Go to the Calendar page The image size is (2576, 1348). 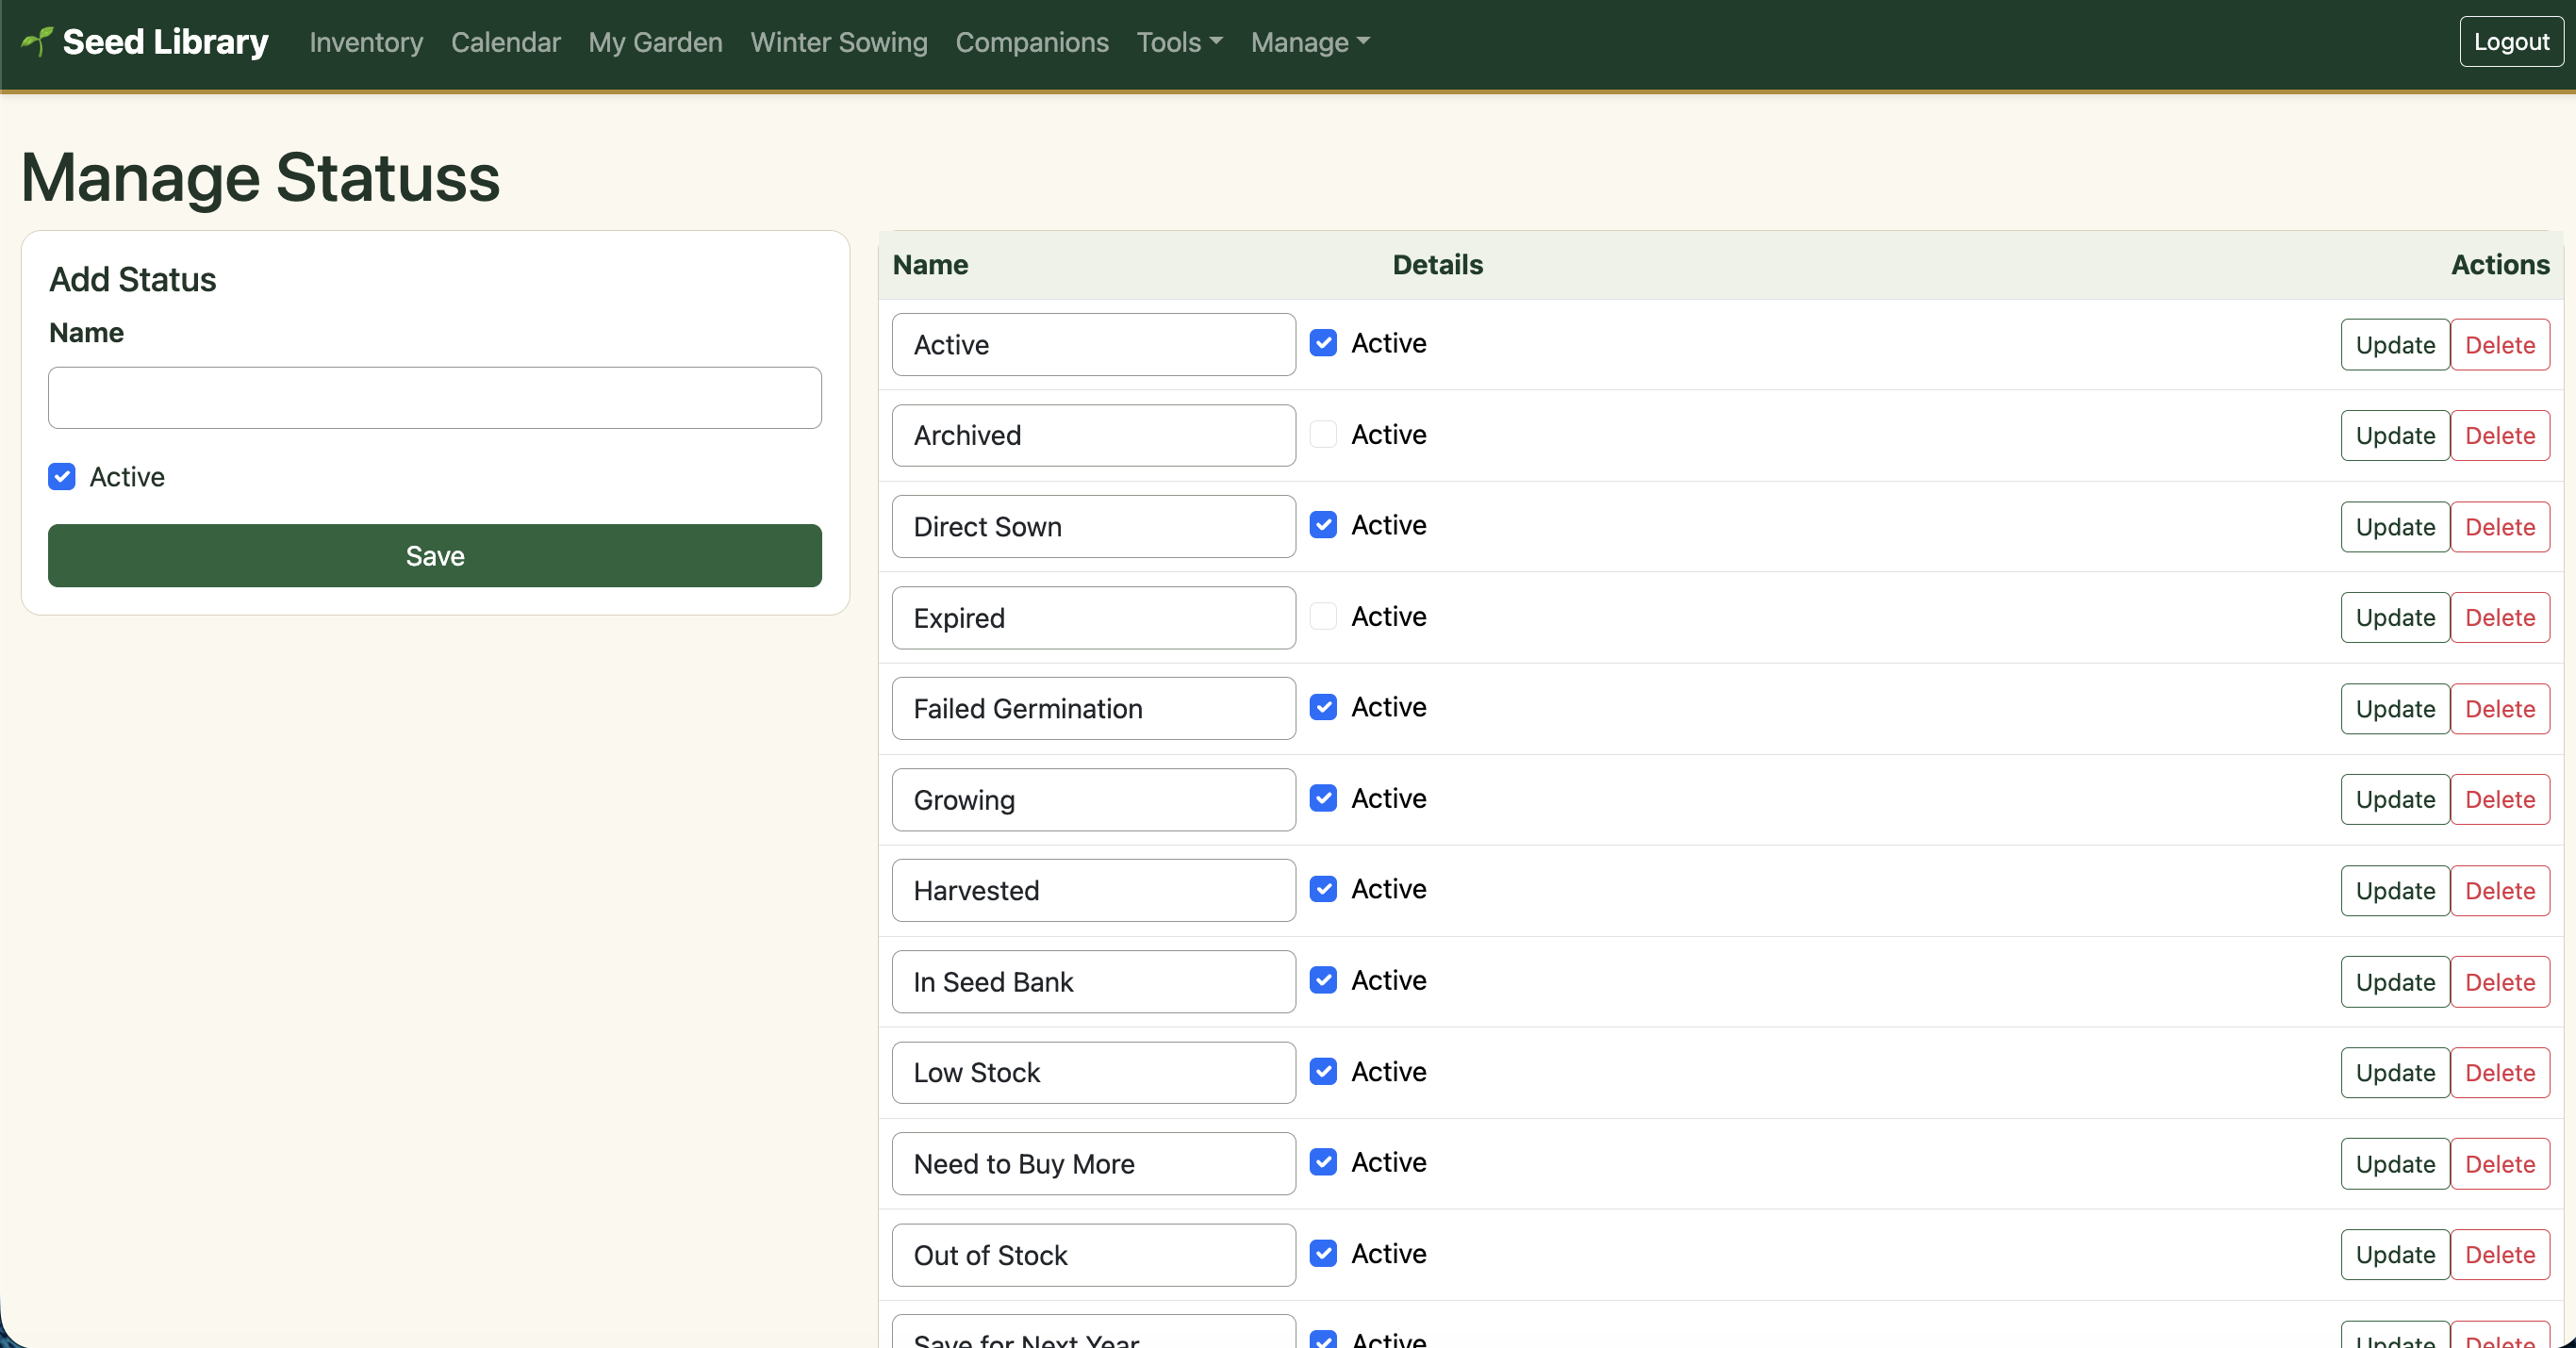click(x=505, y=42)
